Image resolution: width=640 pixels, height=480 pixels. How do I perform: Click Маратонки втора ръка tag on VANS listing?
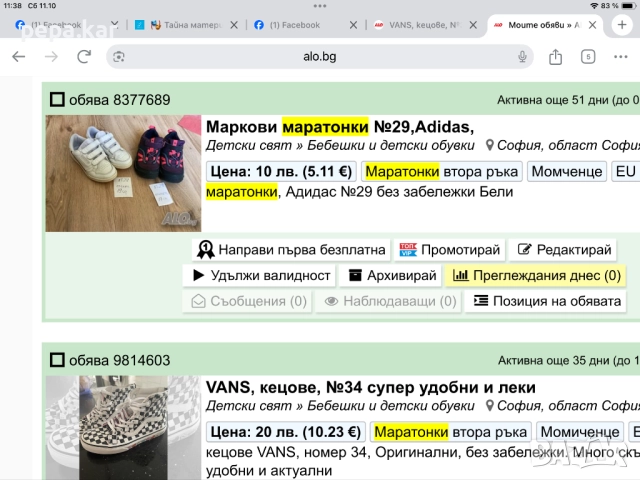pos(451,432)
